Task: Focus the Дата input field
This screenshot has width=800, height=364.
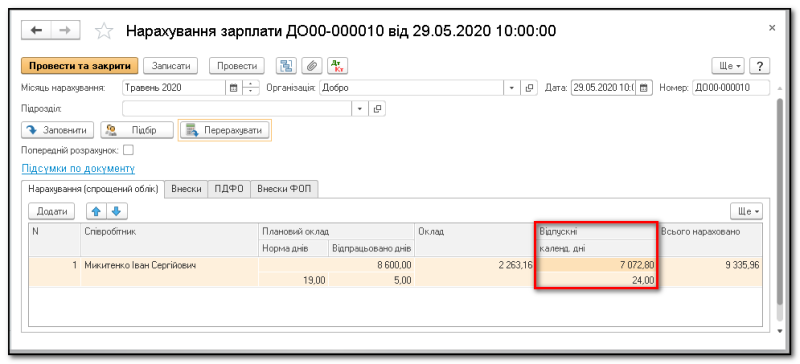Action: [603, 88]
